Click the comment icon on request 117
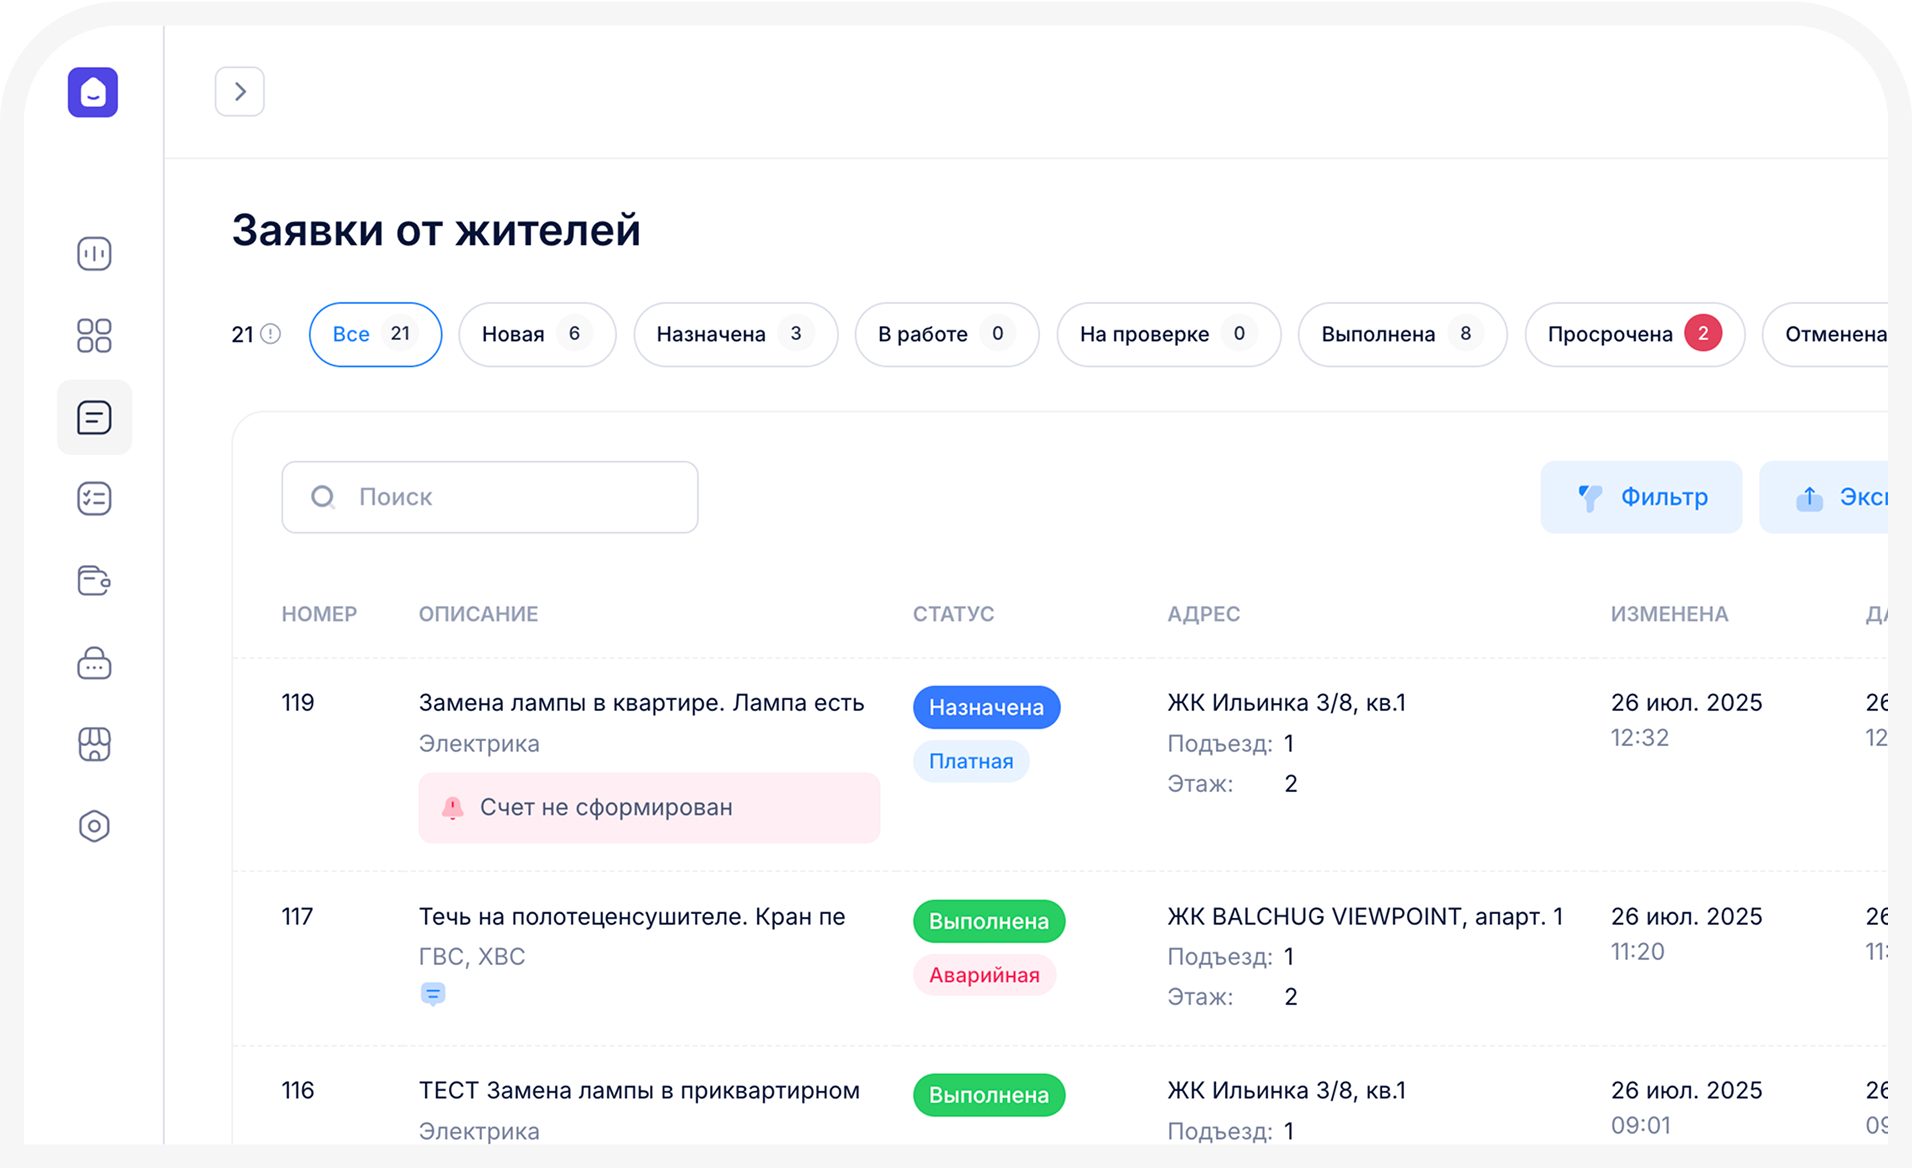This screenshot has width=1913, height=1168. [433, 994]
